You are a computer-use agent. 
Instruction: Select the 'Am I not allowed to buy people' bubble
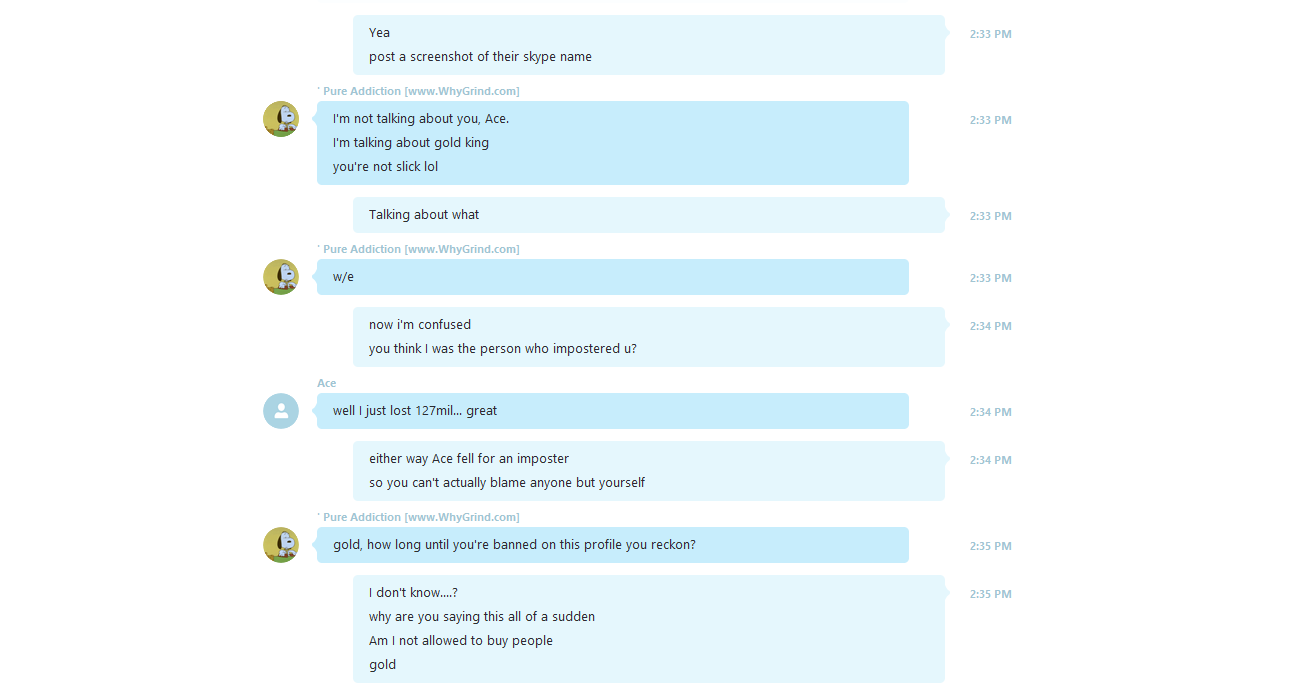649,629
